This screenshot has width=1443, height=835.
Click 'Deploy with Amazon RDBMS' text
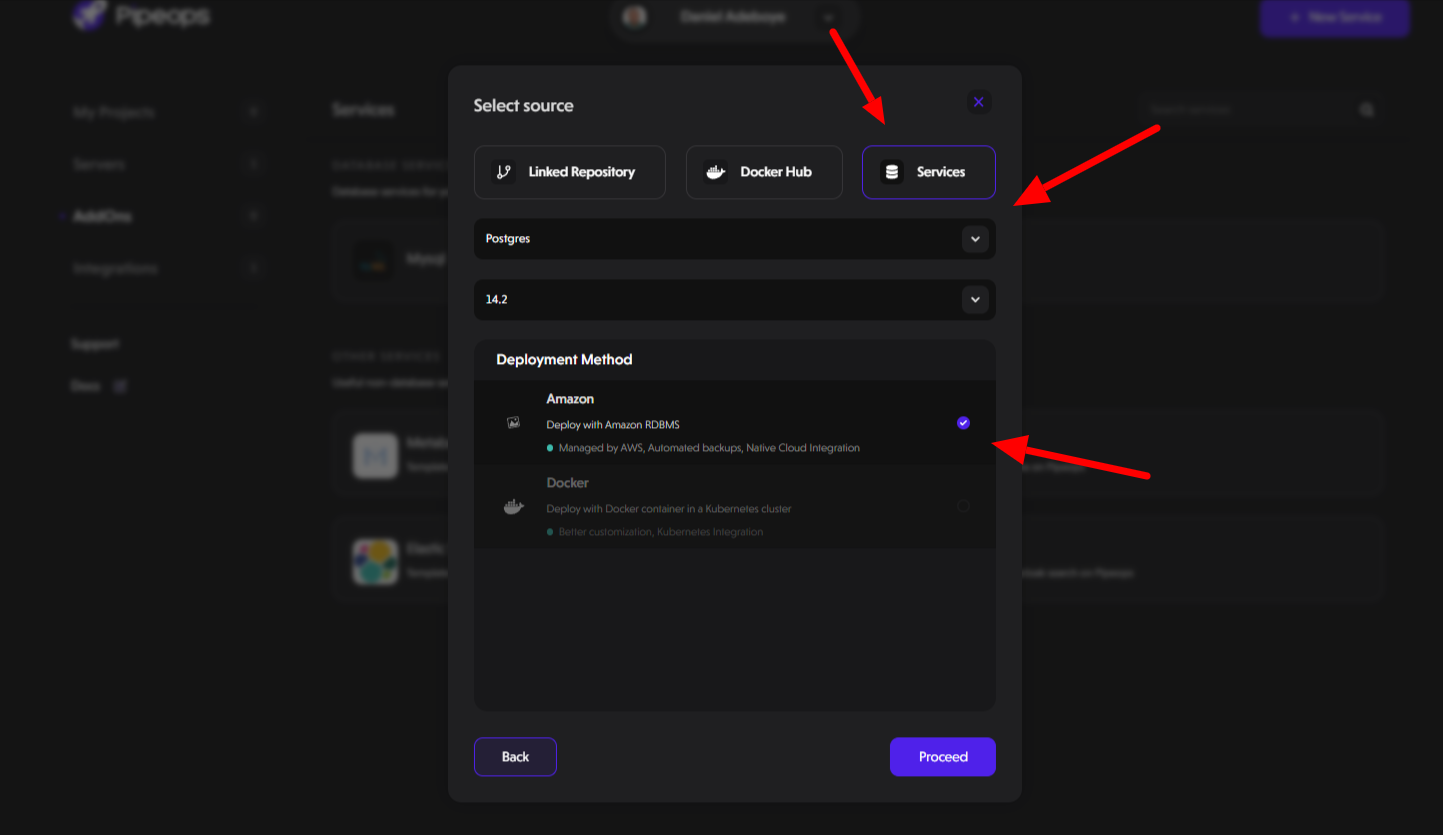click(613, 425)
